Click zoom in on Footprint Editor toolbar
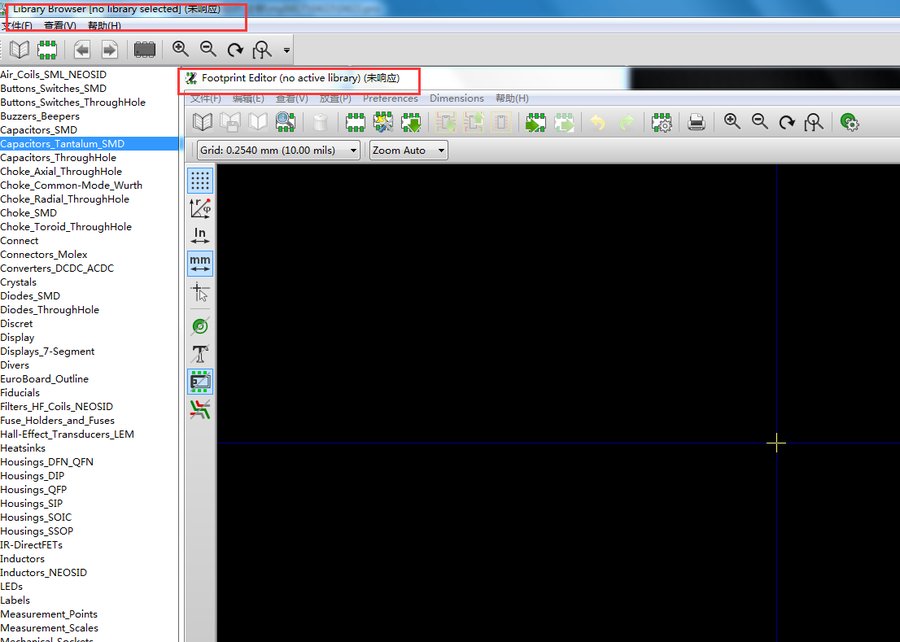The width and height of the screenshot is (900, 642). point(732,122)
